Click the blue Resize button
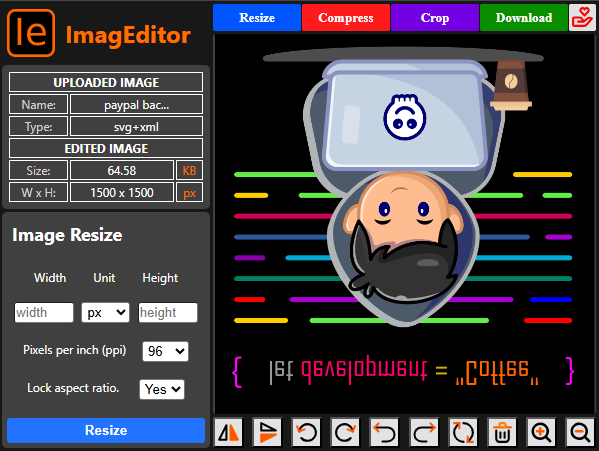The width and height of the screenshot is (599, 451). tap(106, 430)
